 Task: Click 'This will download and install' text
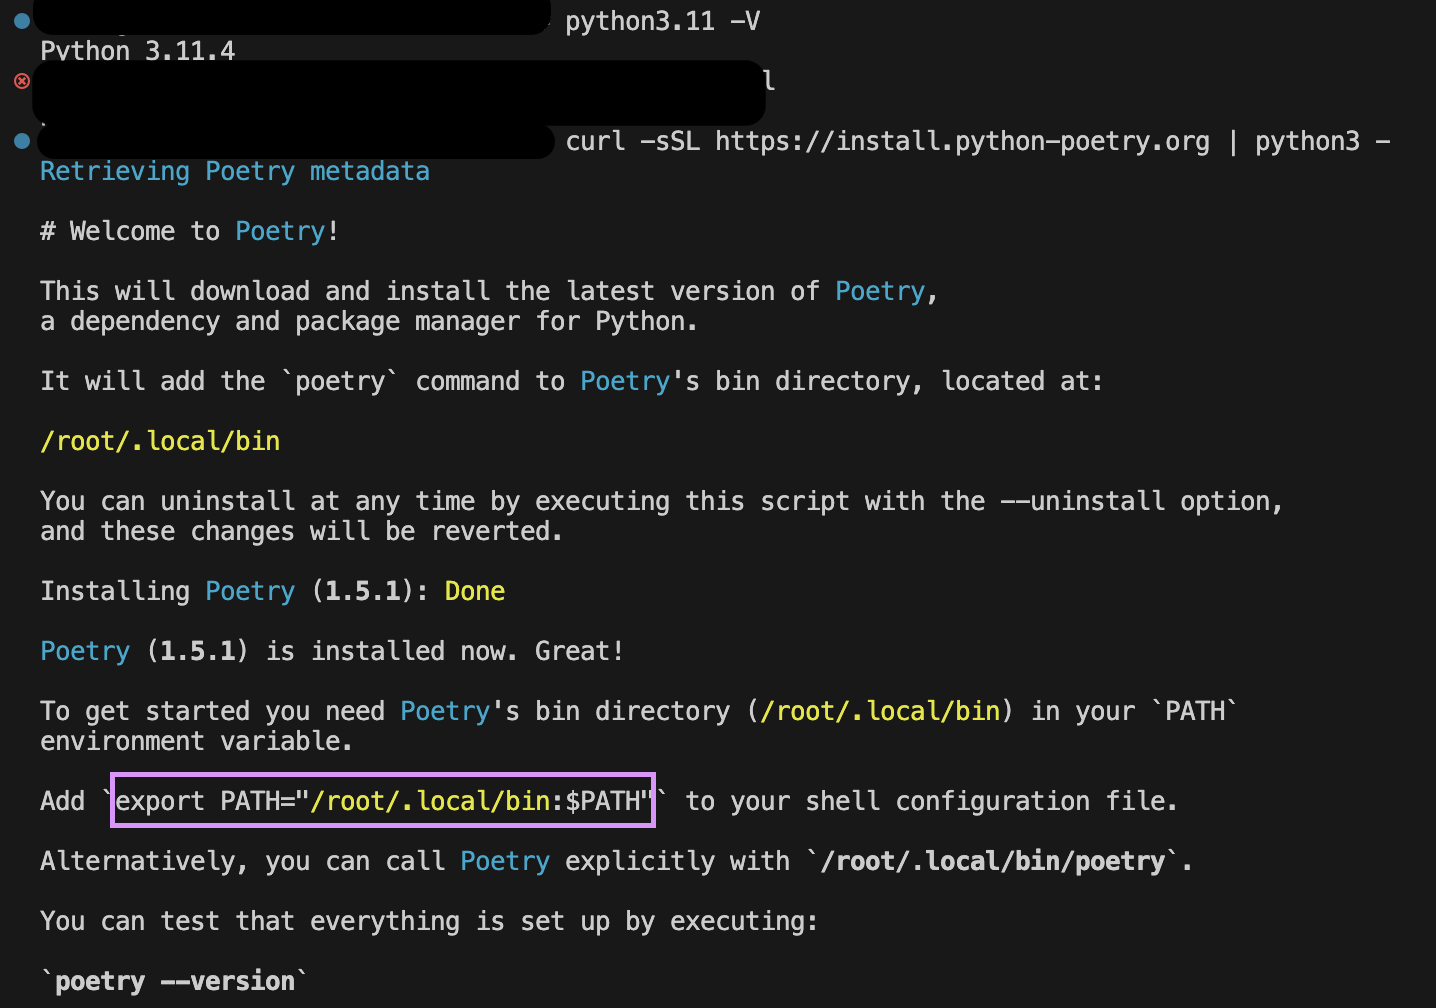(265, 291)
